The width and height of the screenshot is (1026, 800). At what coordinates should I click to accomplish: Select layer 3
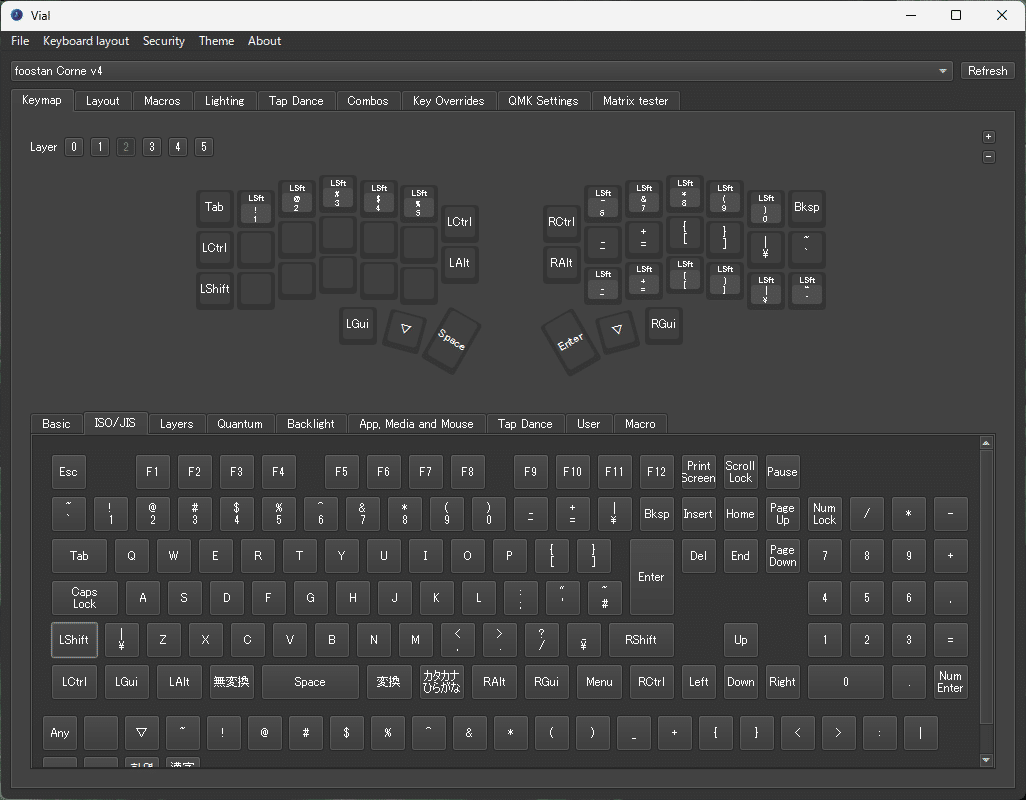point(152,147)
